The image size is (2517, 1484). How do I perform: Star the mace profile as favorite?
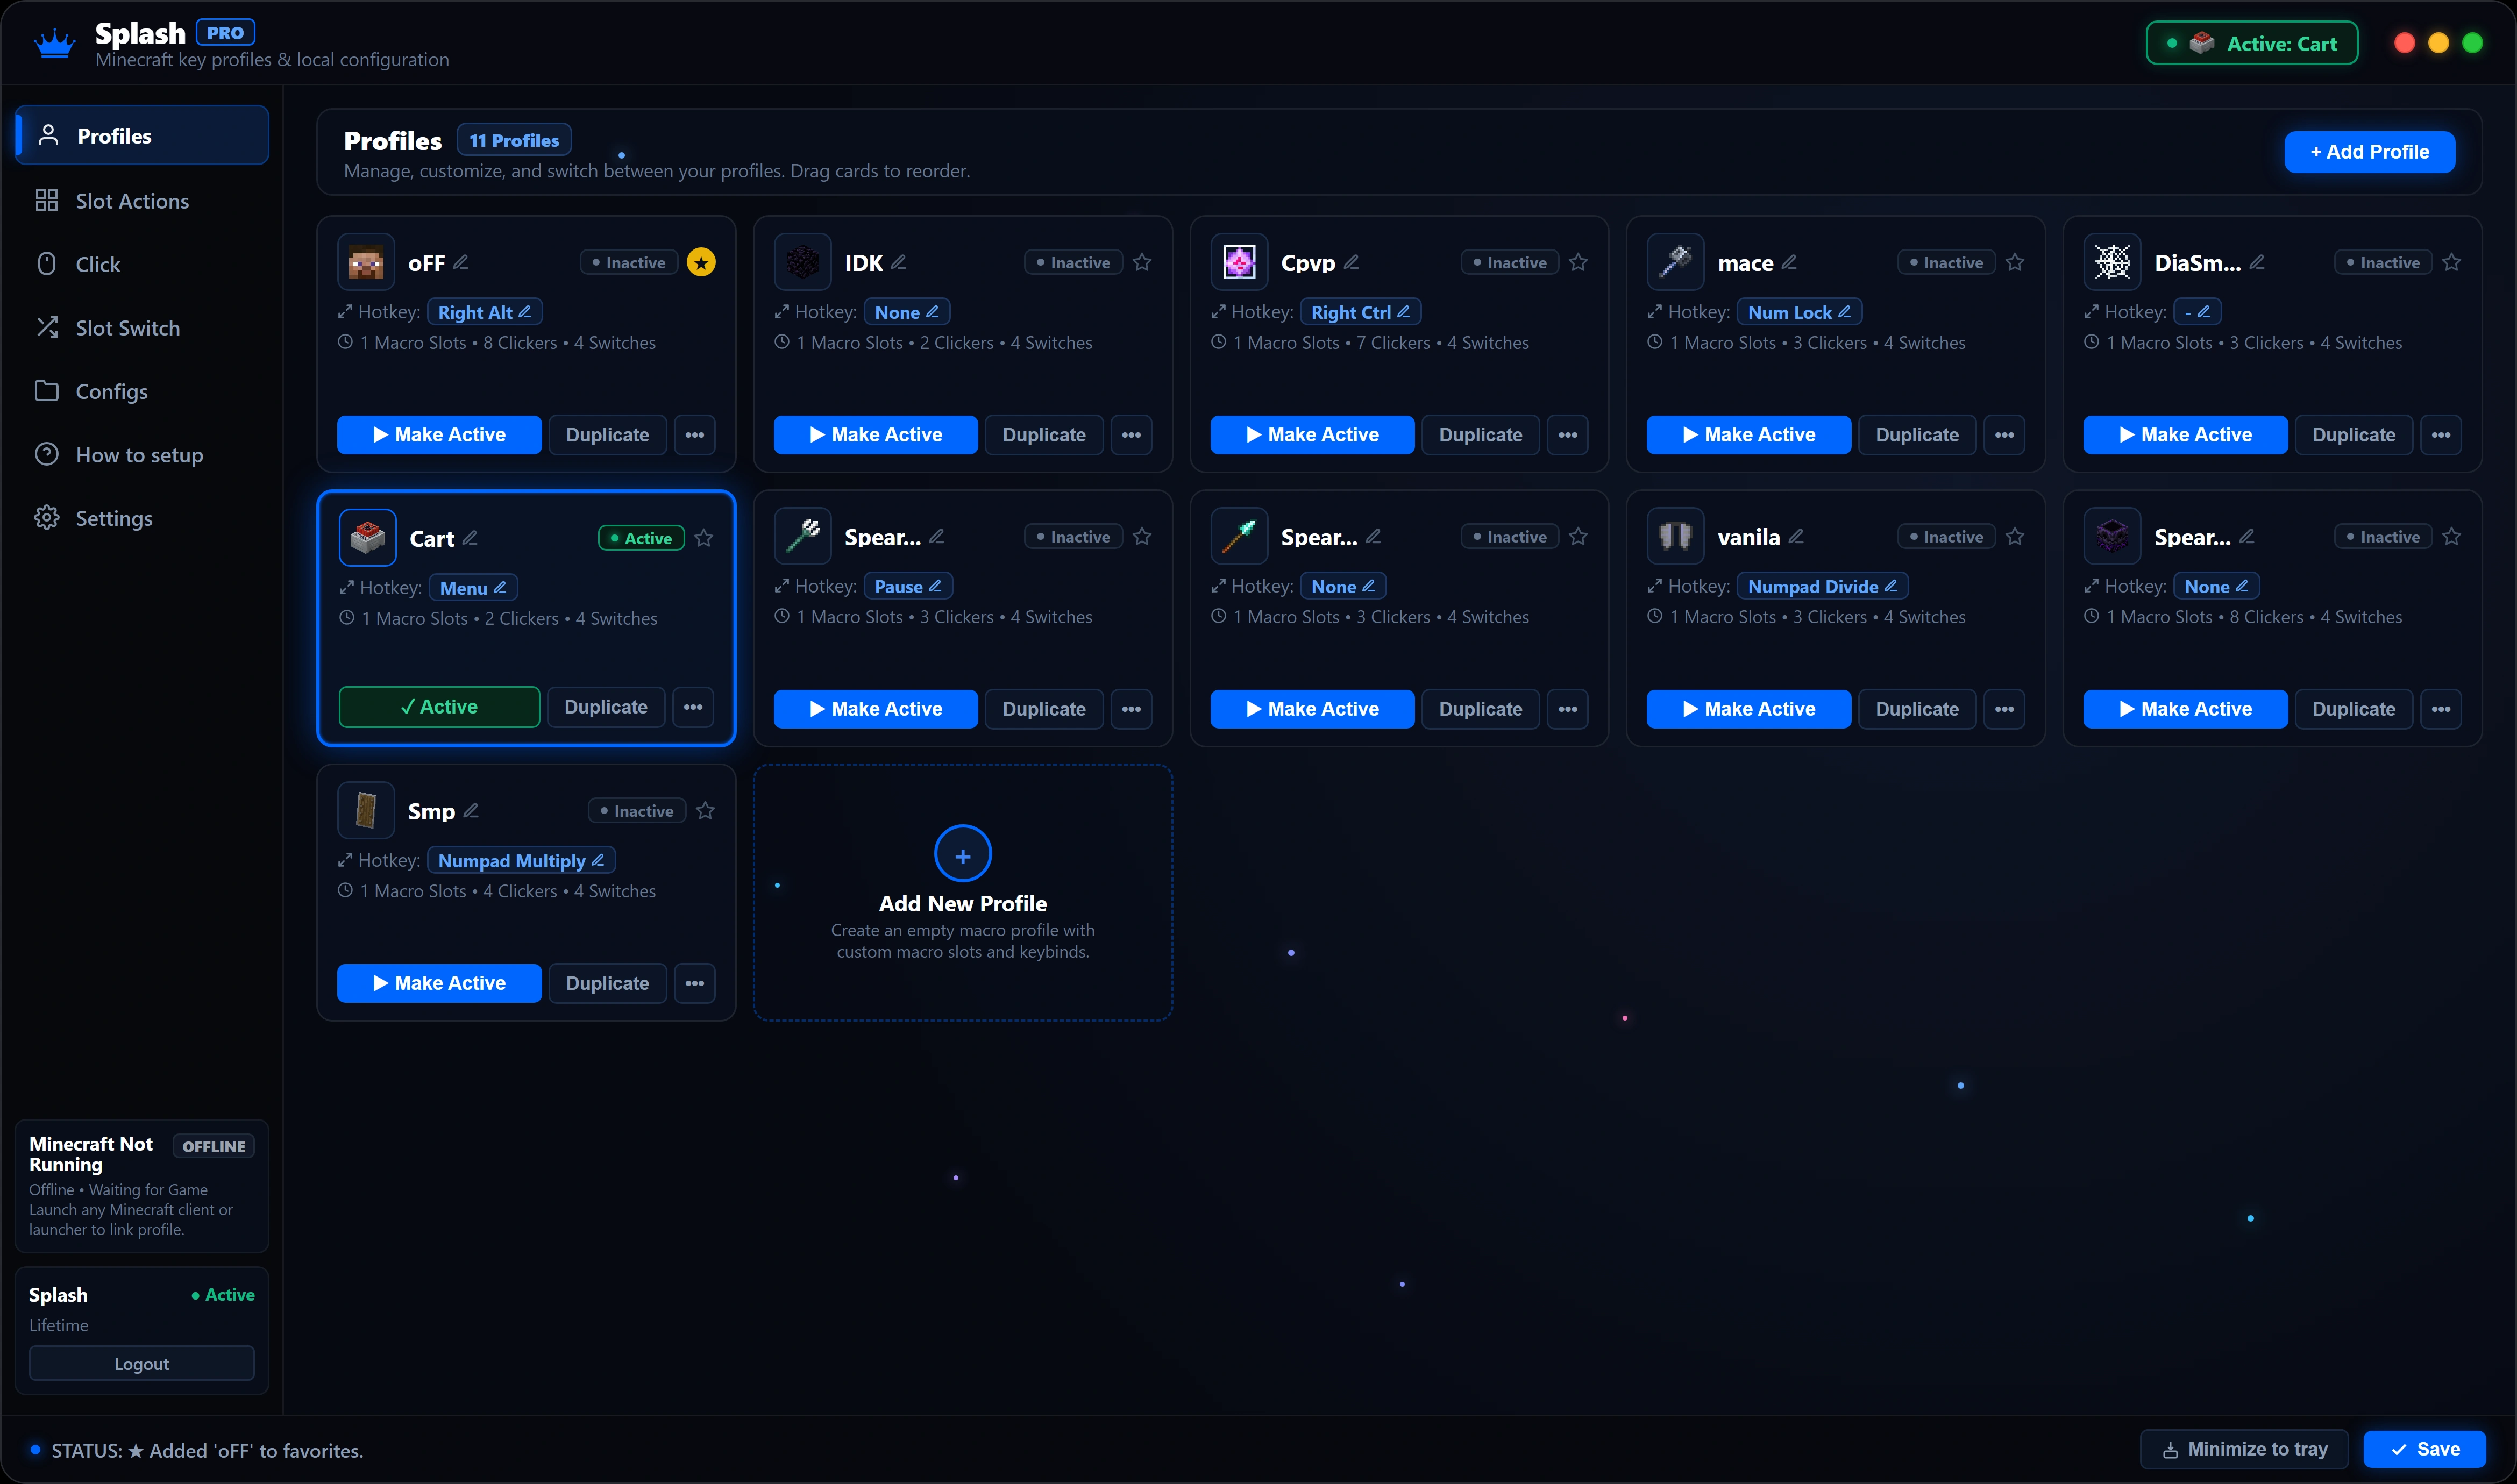click(2015, 262)
